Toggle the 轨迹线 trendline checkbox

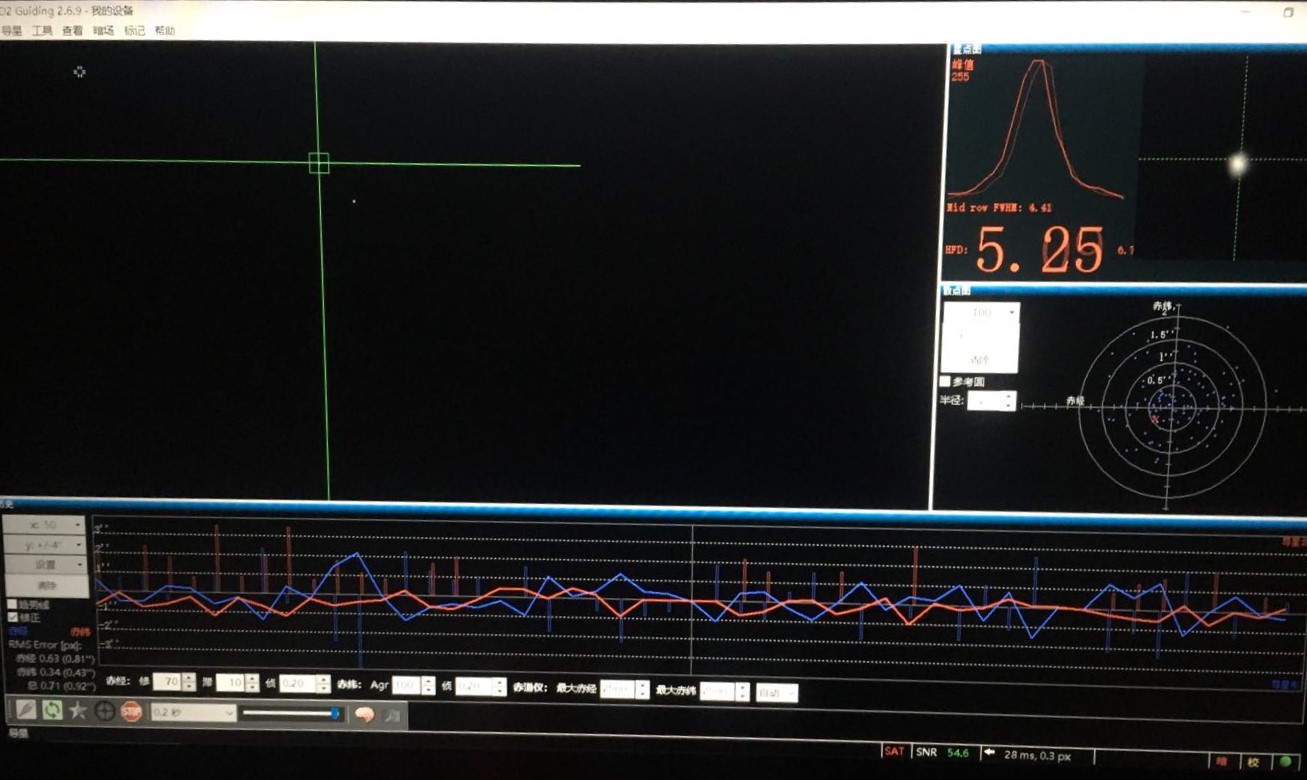pyautogui.click(x=12, y=605)
